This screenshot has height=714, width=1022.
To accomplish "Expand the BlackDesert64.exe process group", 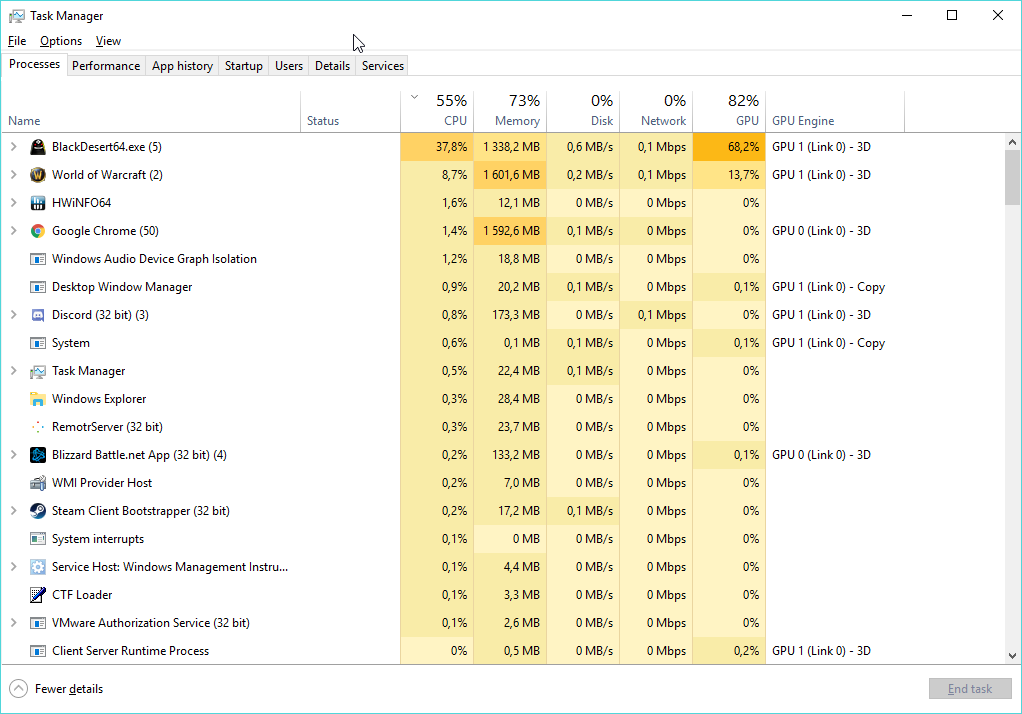I will point(13,147).
